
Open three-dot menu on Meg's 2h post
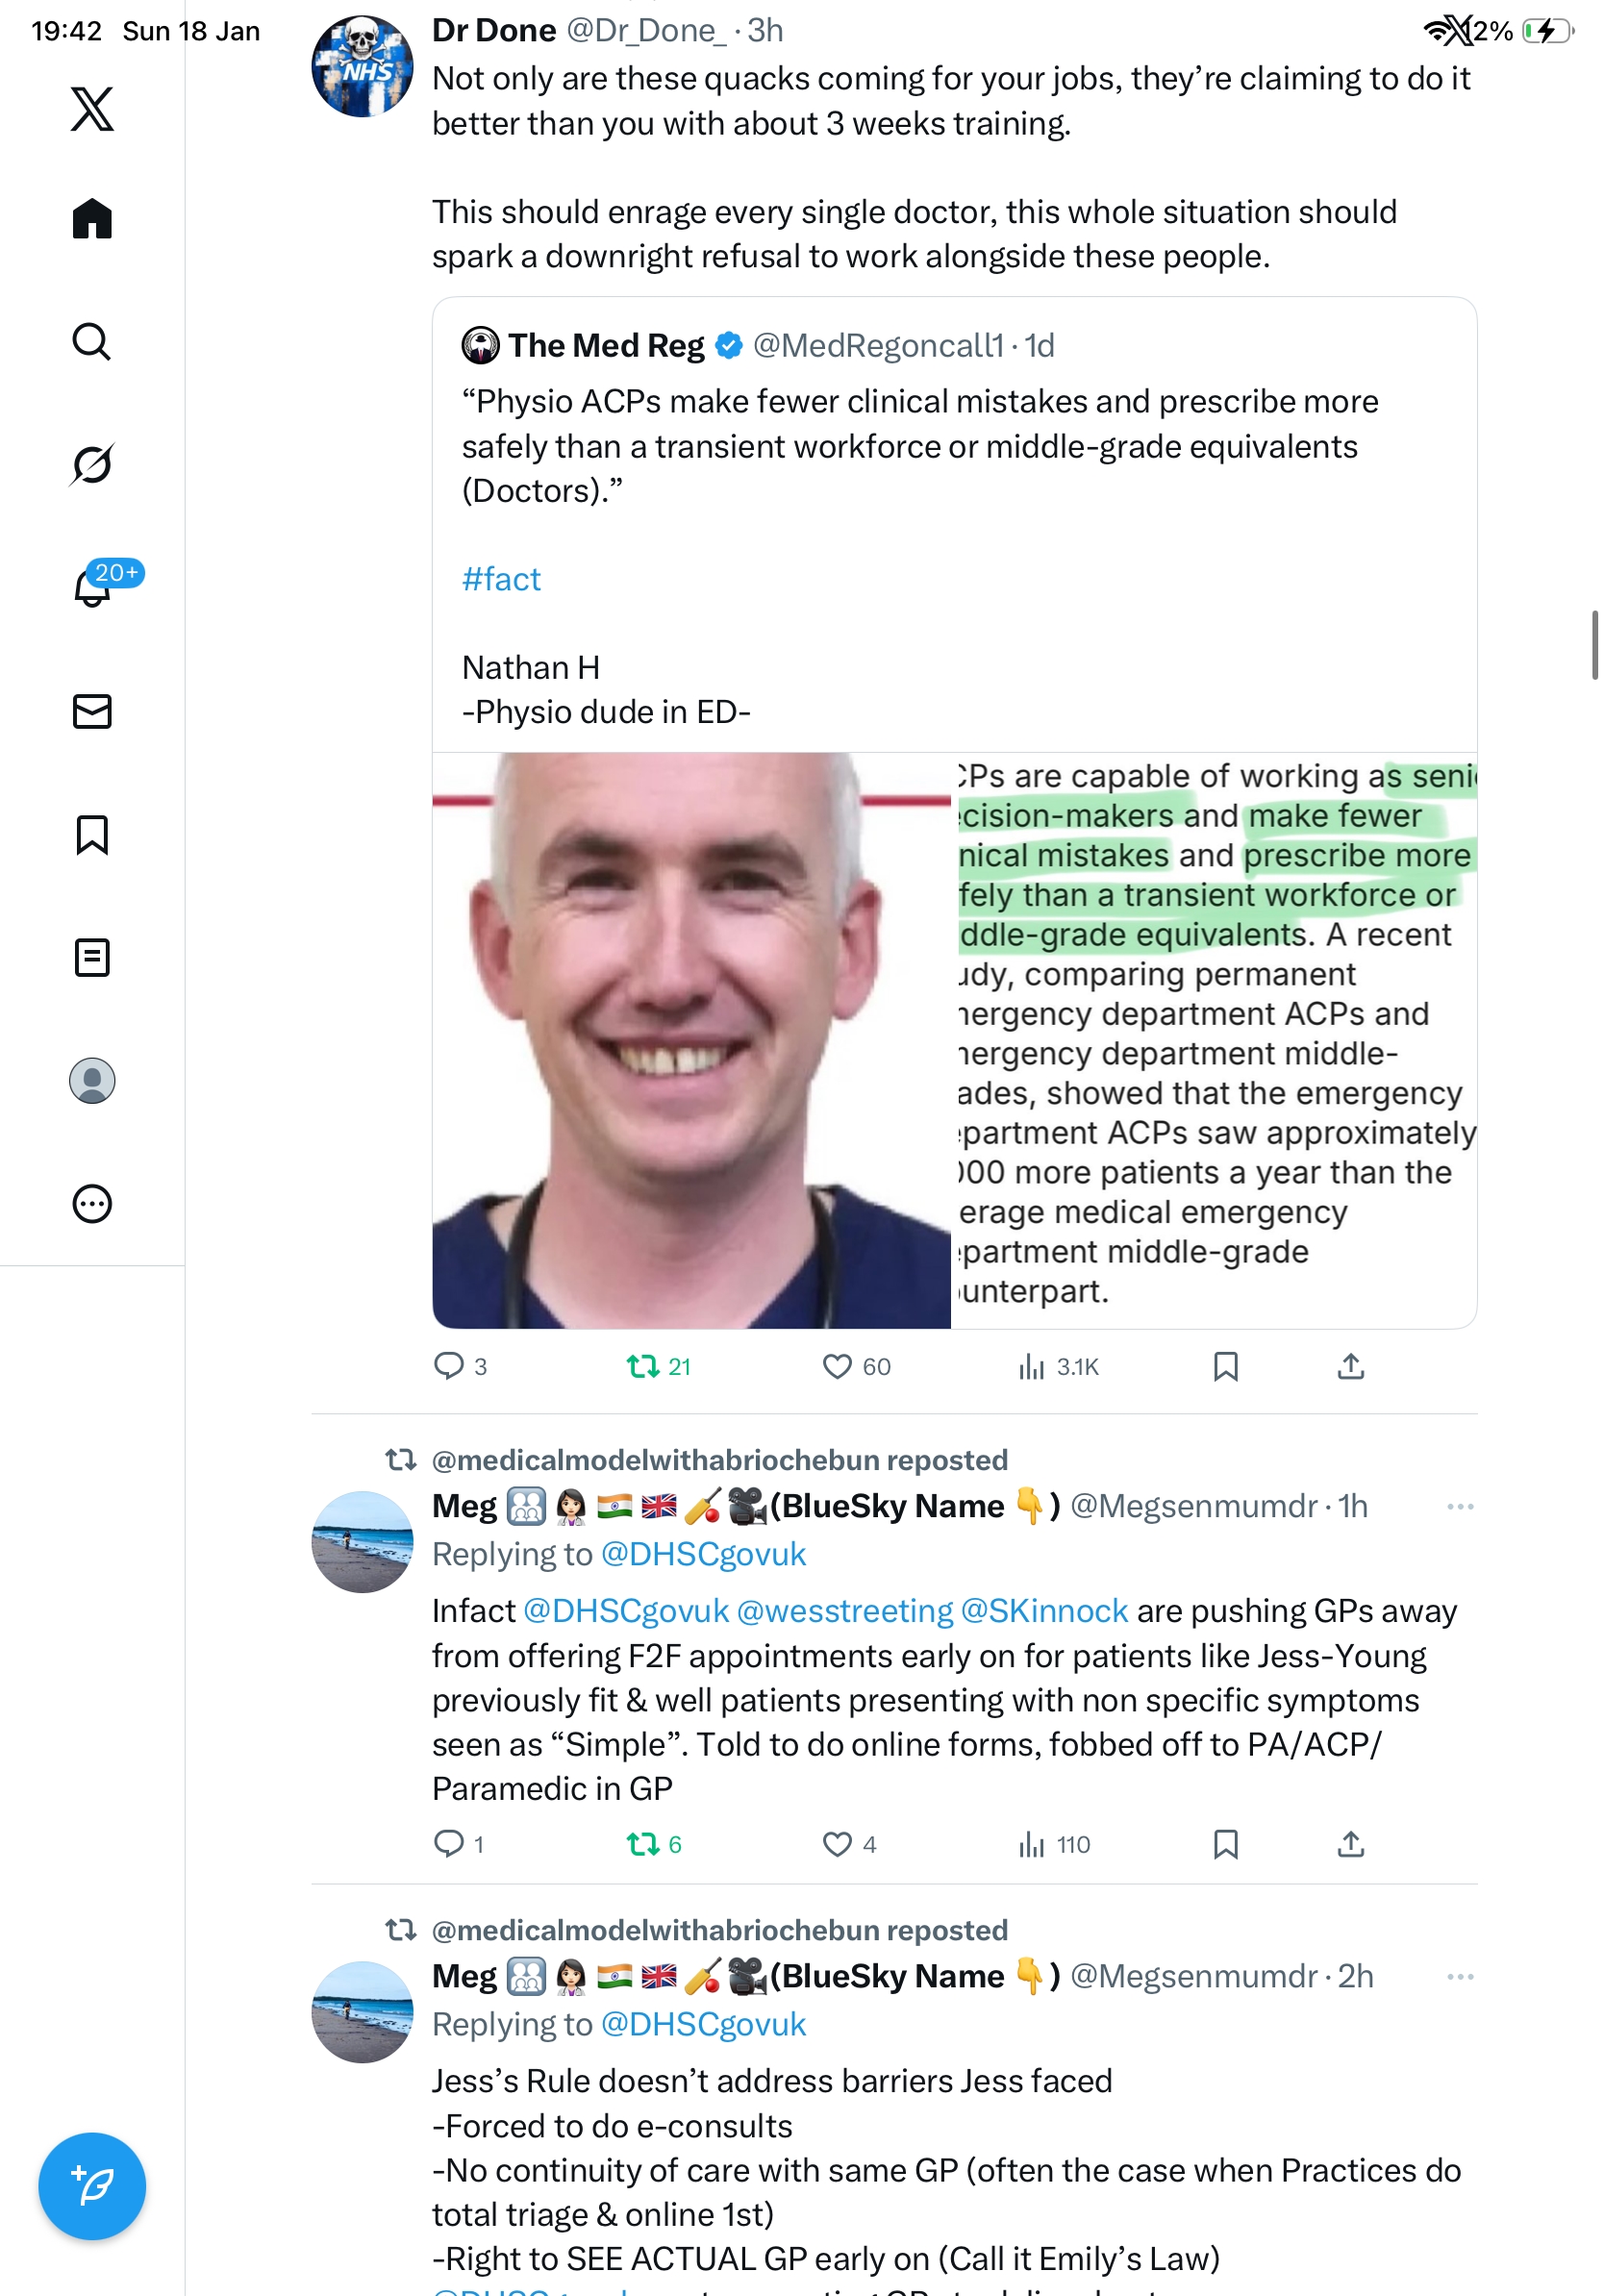point(1459,1976)
